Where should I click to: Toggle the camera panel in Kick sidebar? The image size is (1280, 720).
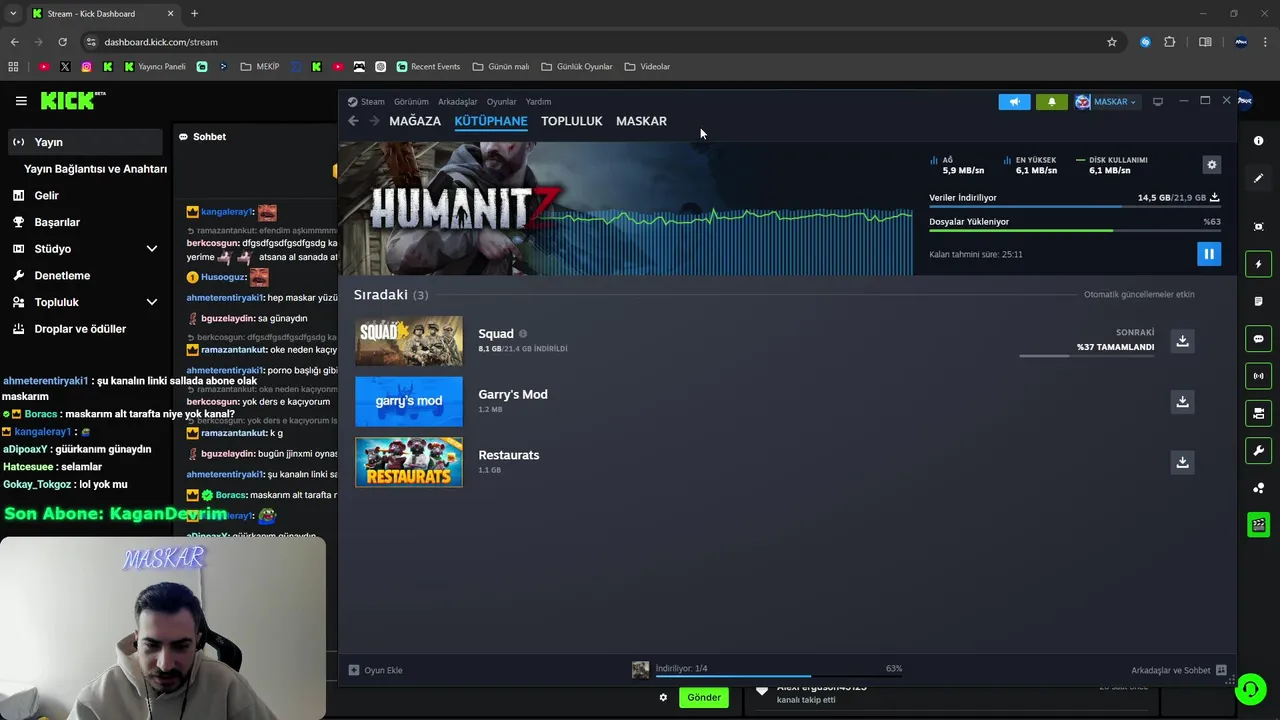click(1259, 413)
